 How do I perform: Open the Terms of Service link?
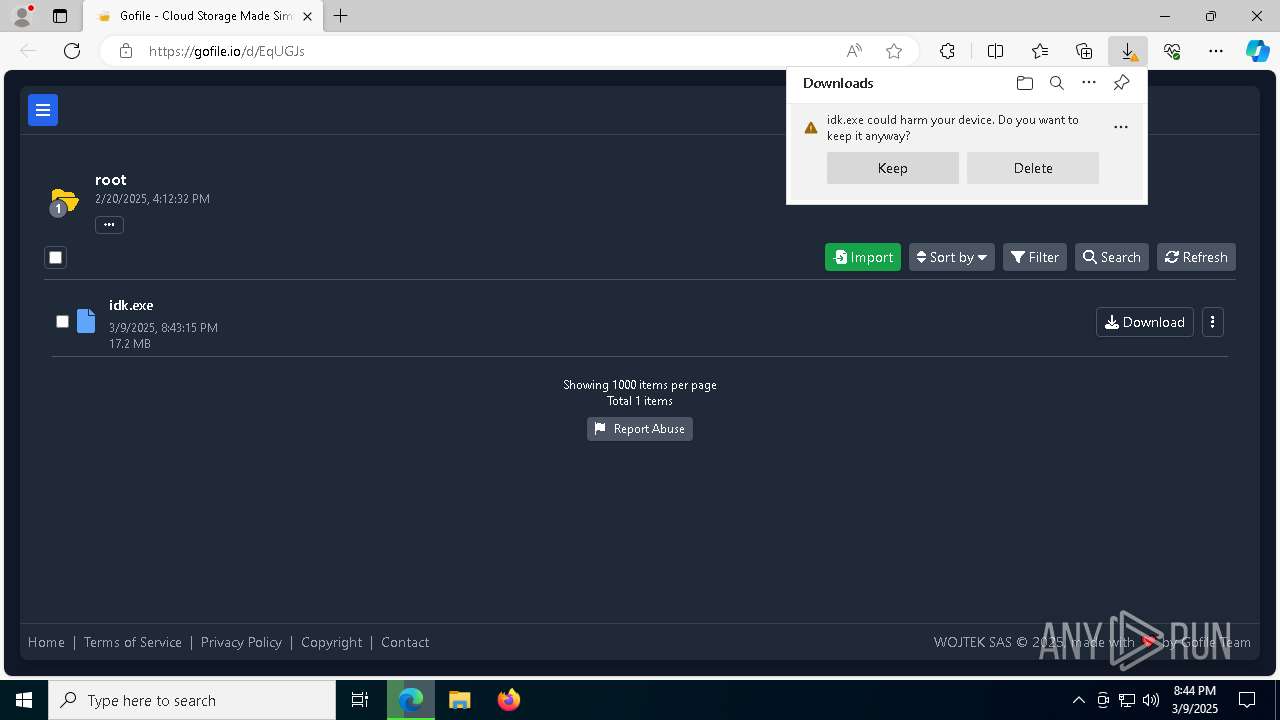point(133,642)
